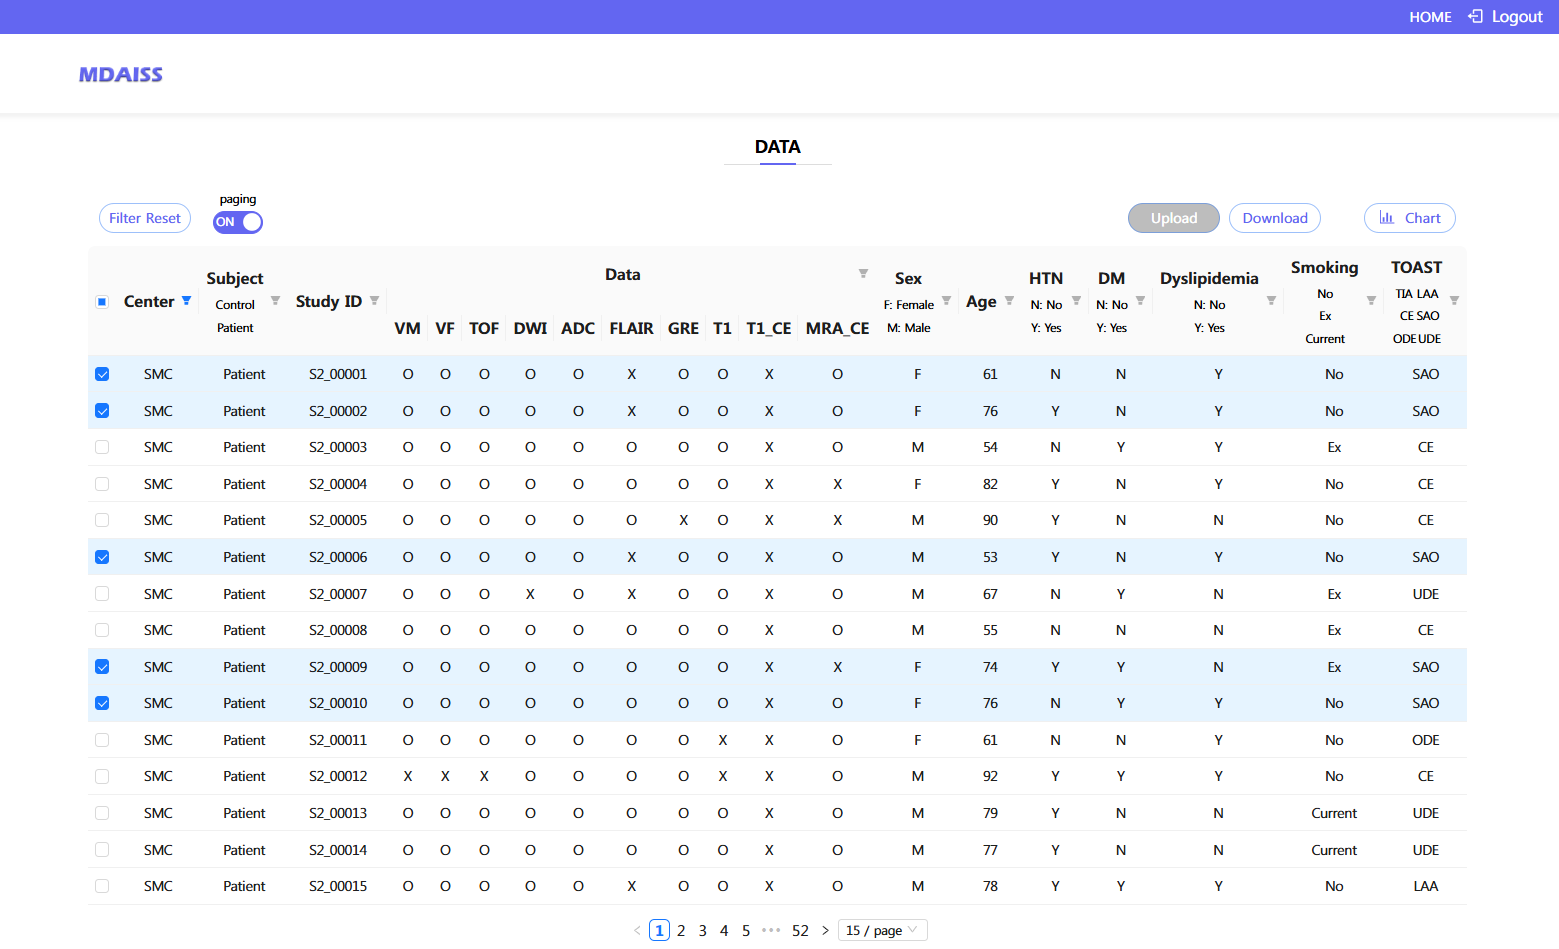Check the row for S2_00003

tap(102, 447)
